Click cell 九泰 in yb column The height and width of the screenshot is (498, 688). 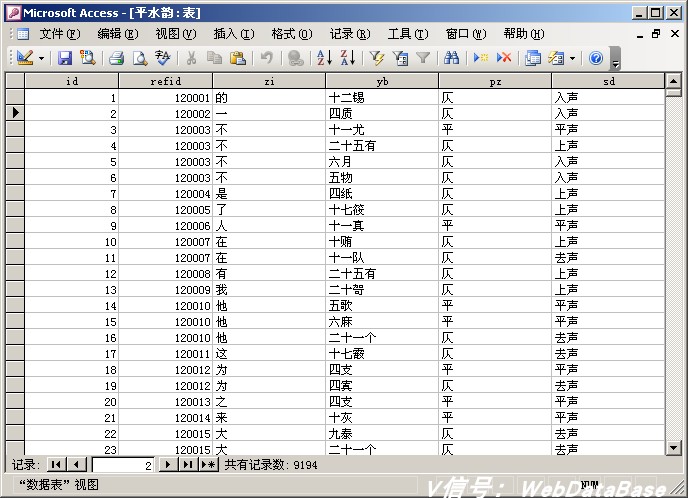click(382, 434)
